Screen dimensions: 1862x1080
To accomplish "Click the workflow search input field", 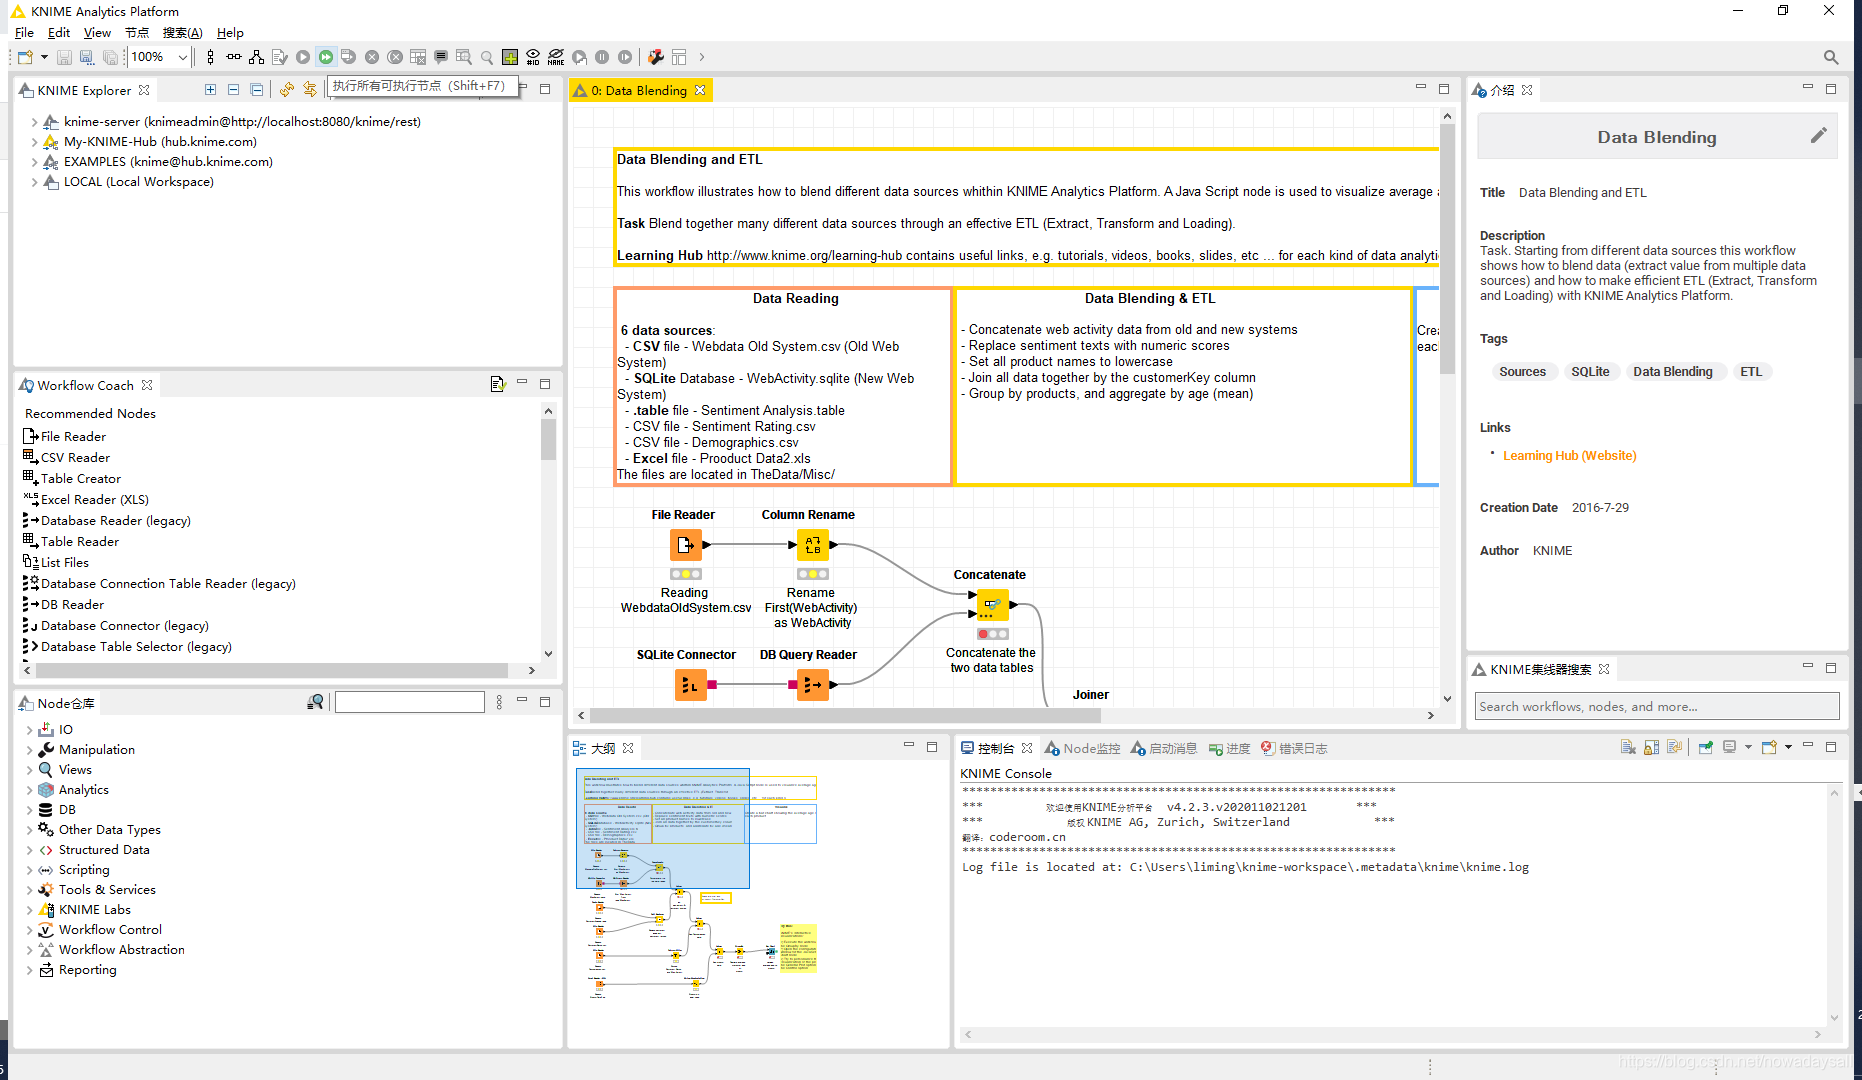I will pyautogui.click(x=1656, y=706).
